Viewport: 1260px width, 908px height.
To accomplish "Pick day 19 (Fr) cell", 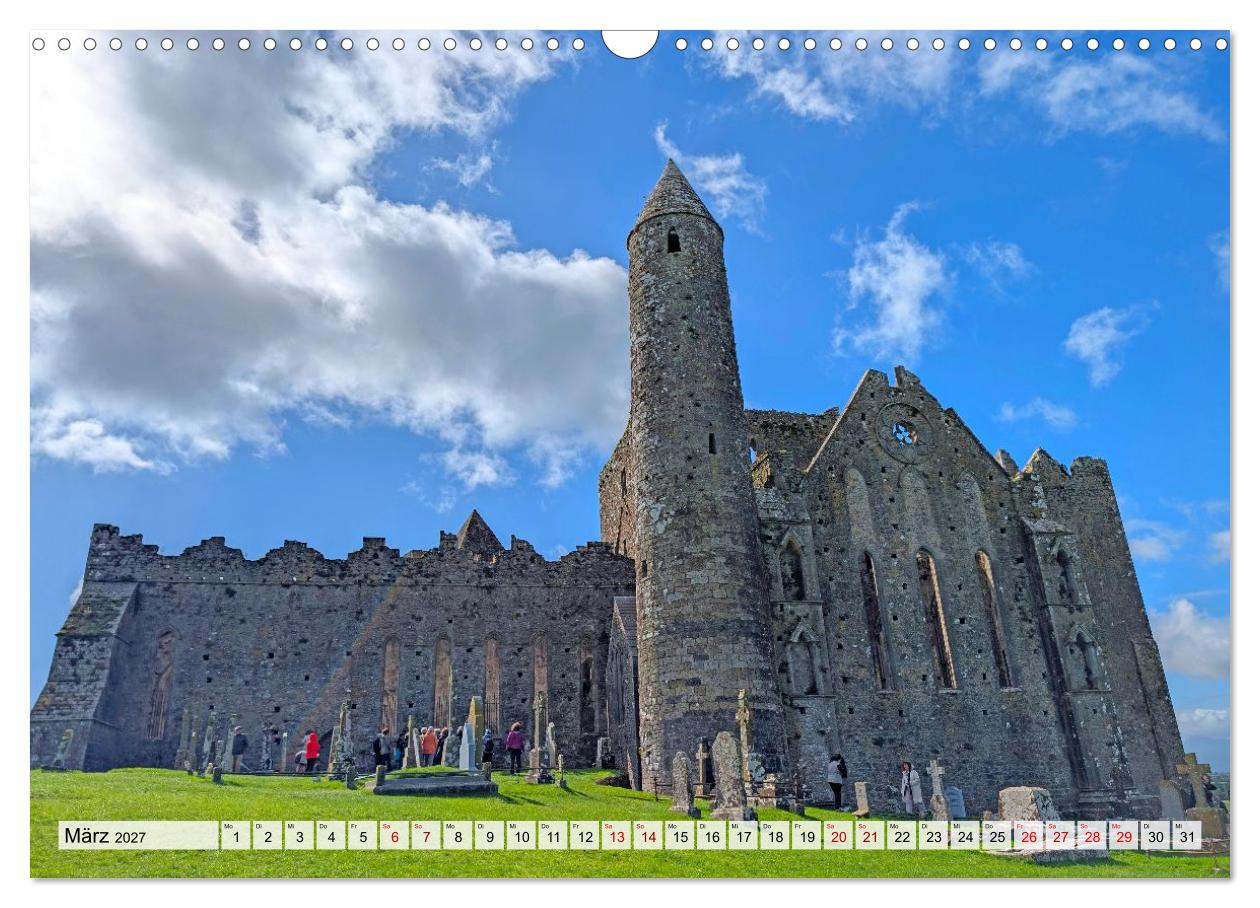I will click(806, 836).
